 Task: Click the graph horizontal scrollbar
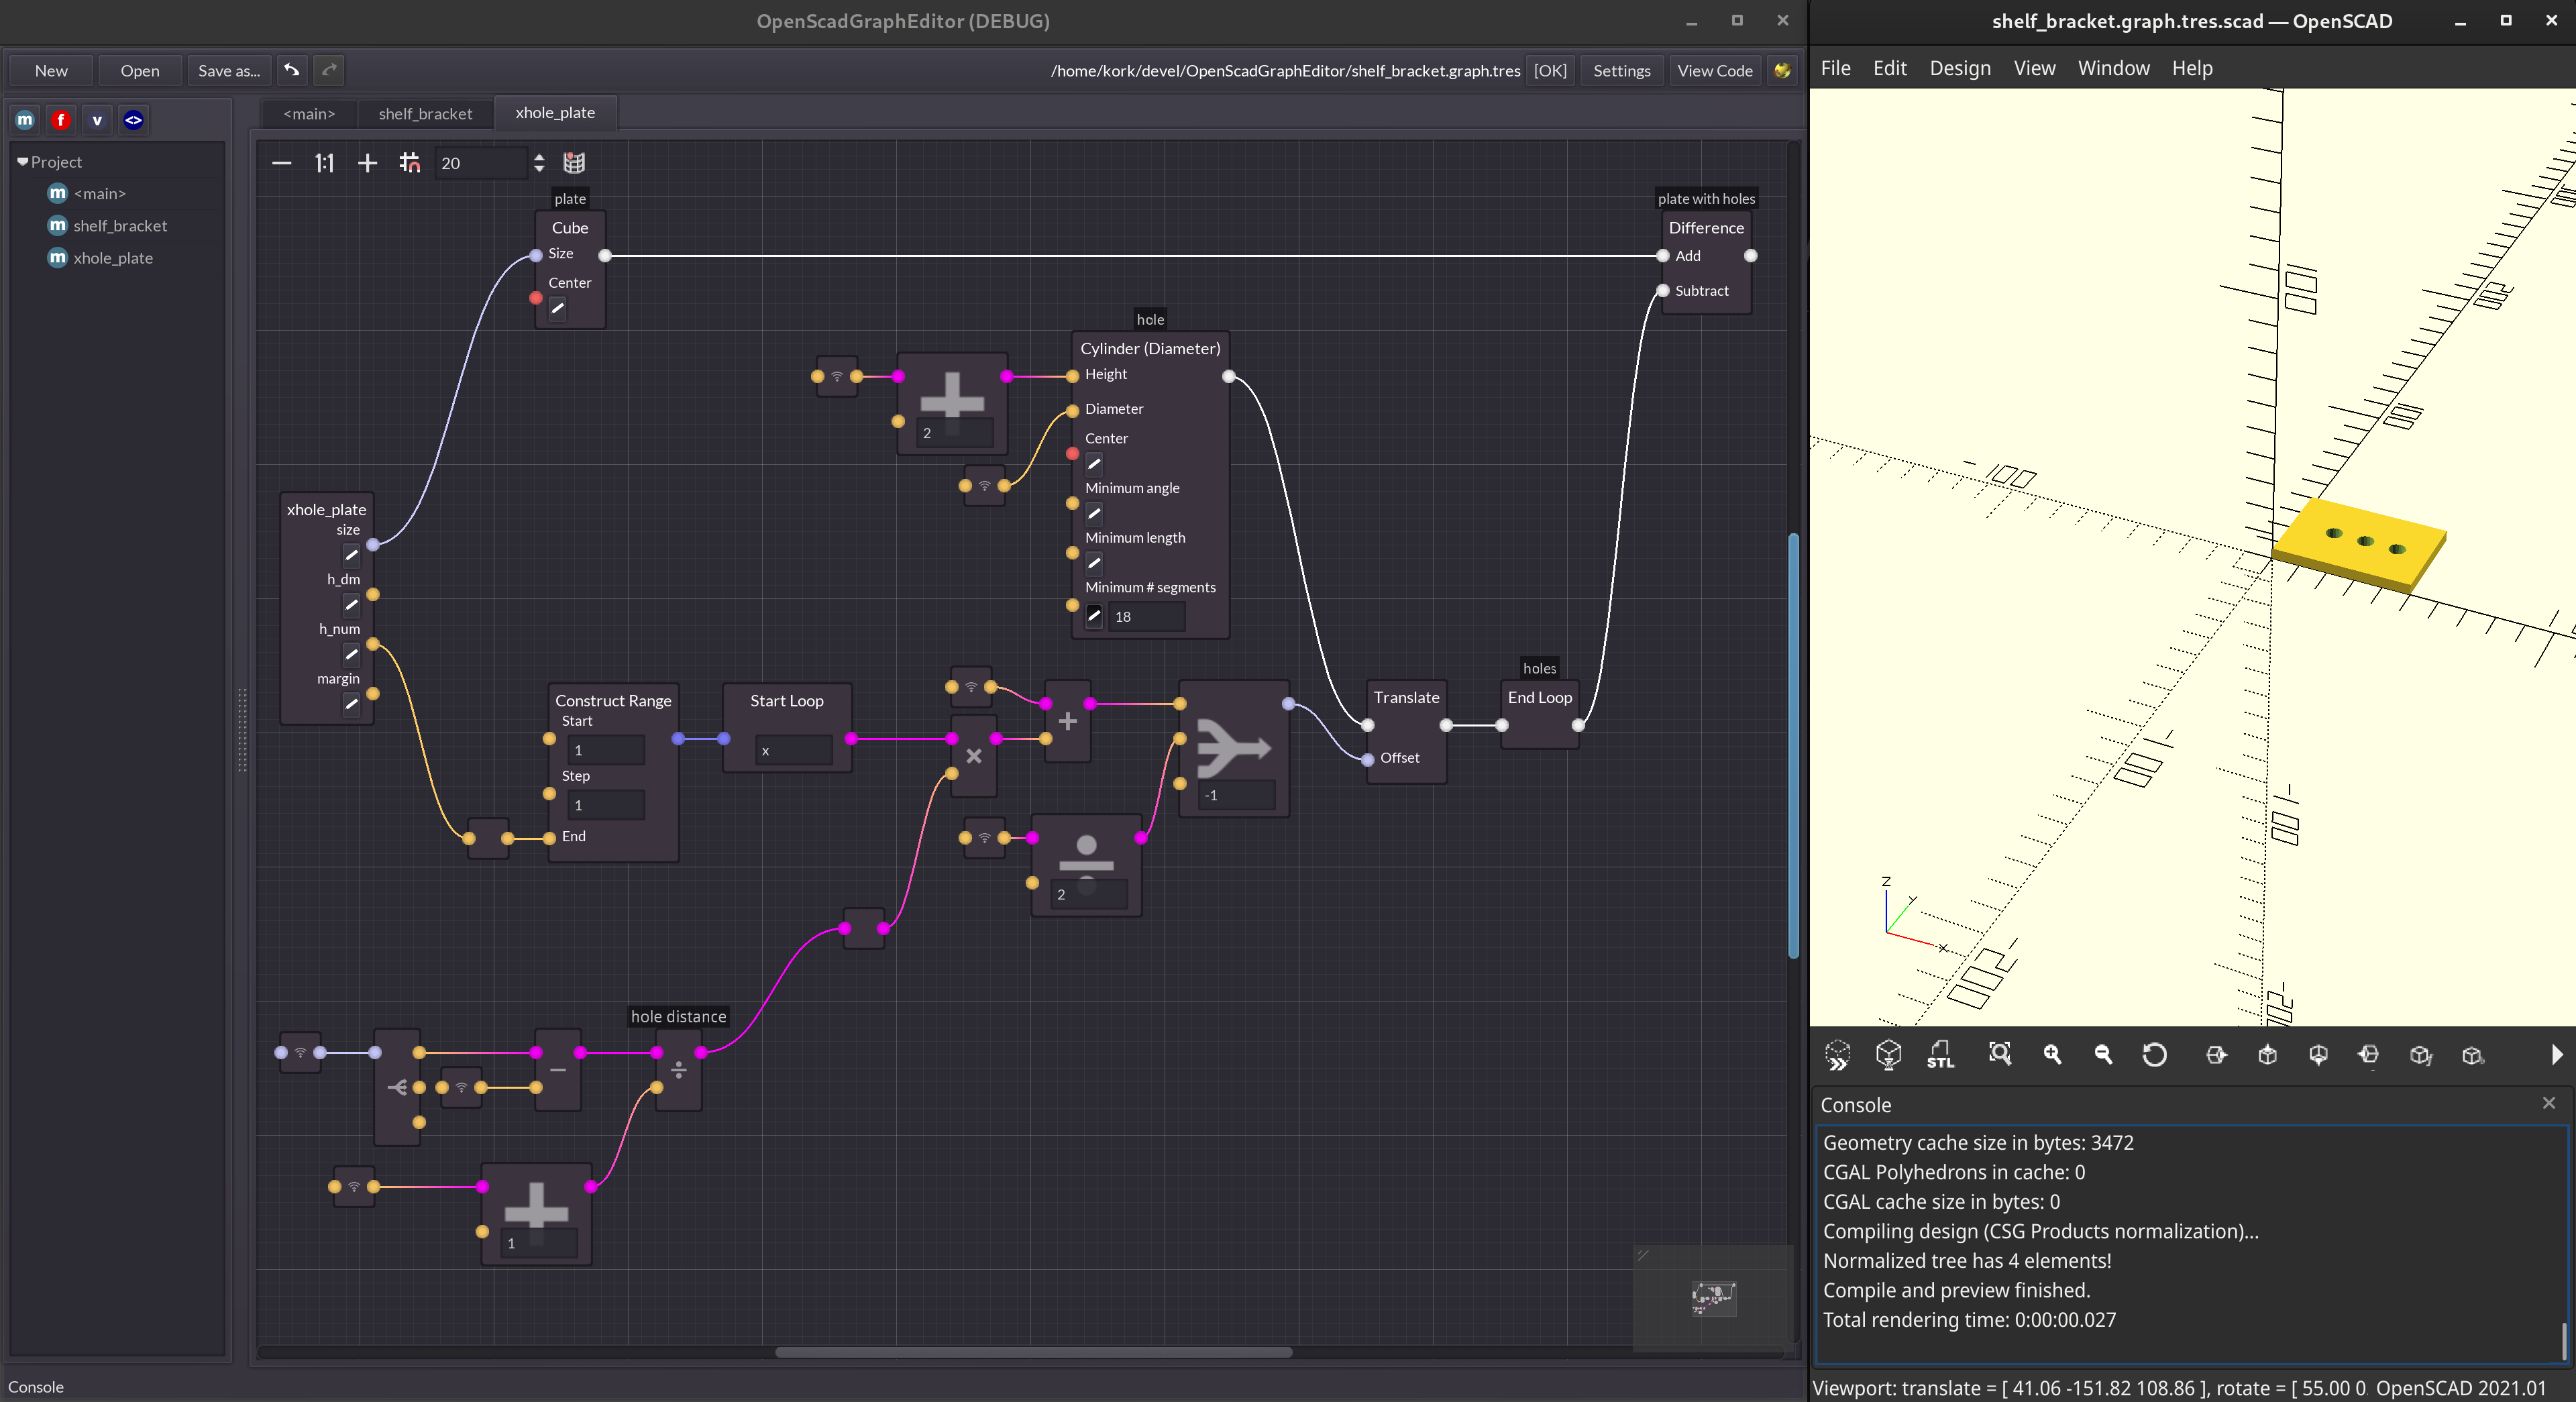point(1033,1352)
